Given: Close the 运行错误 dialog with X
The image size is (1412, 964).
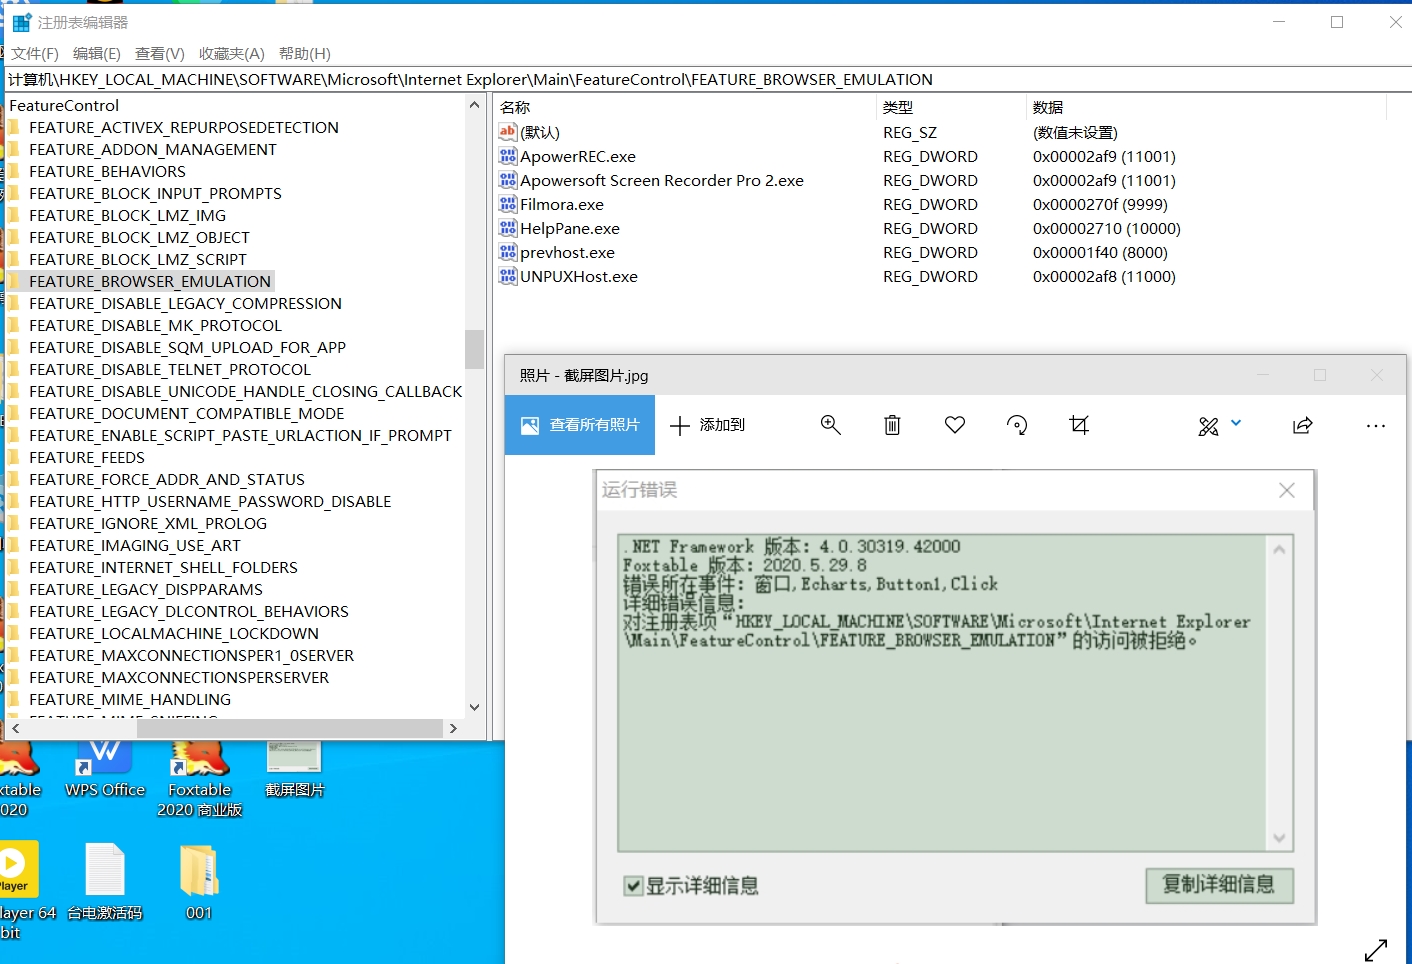Looking at the screenshot, I should (x=1287, y=490).
